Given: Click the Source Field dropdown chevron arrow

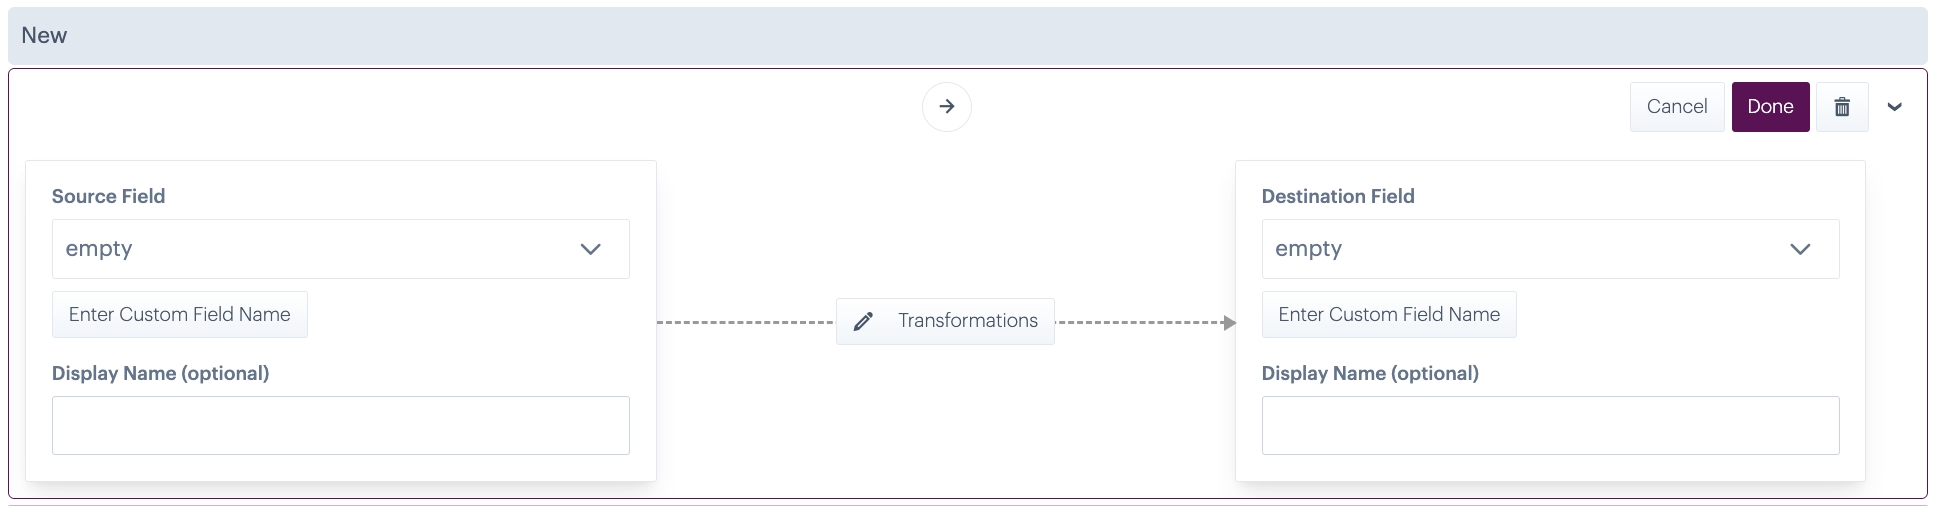Looking at the screenshot, I should point(591,249).
